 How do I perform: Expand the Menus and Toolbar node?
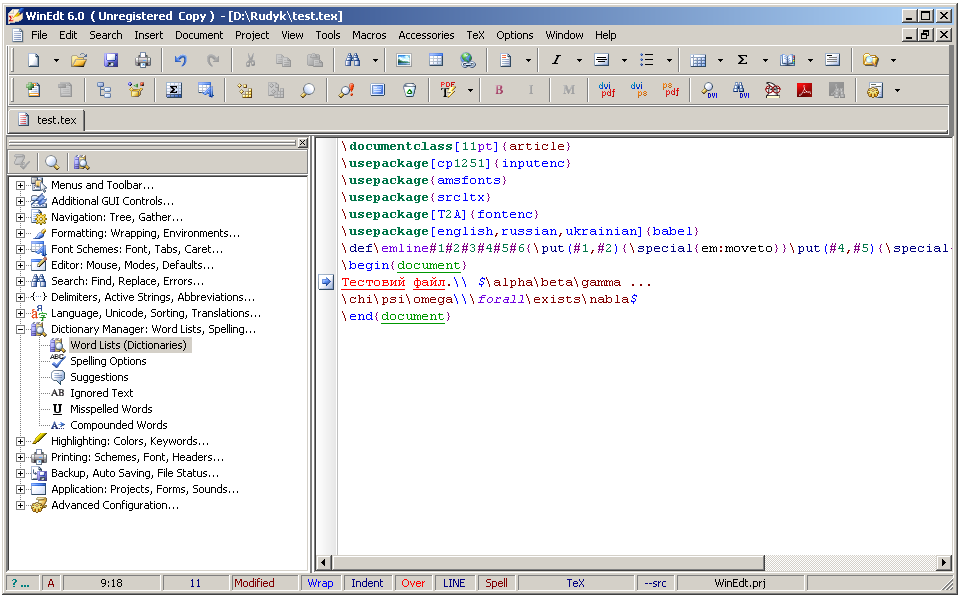[x=20, y=185]
